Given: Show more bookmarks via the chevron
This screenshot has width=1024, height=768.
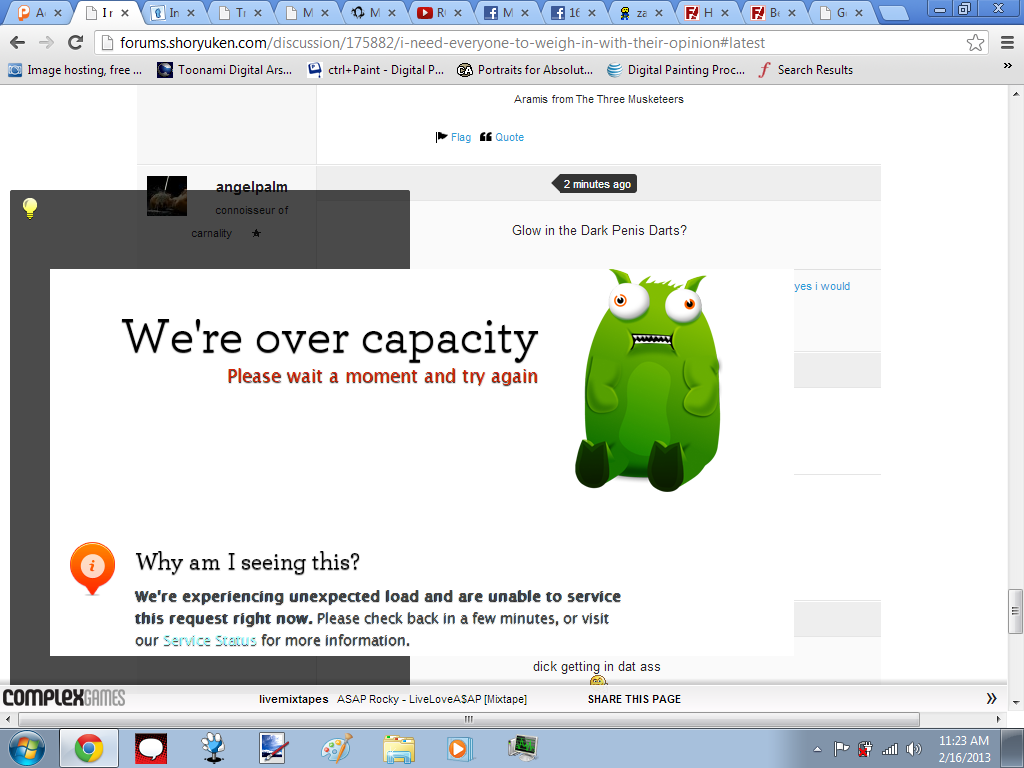Looking at the screenshot, I should click(1007, 66).
